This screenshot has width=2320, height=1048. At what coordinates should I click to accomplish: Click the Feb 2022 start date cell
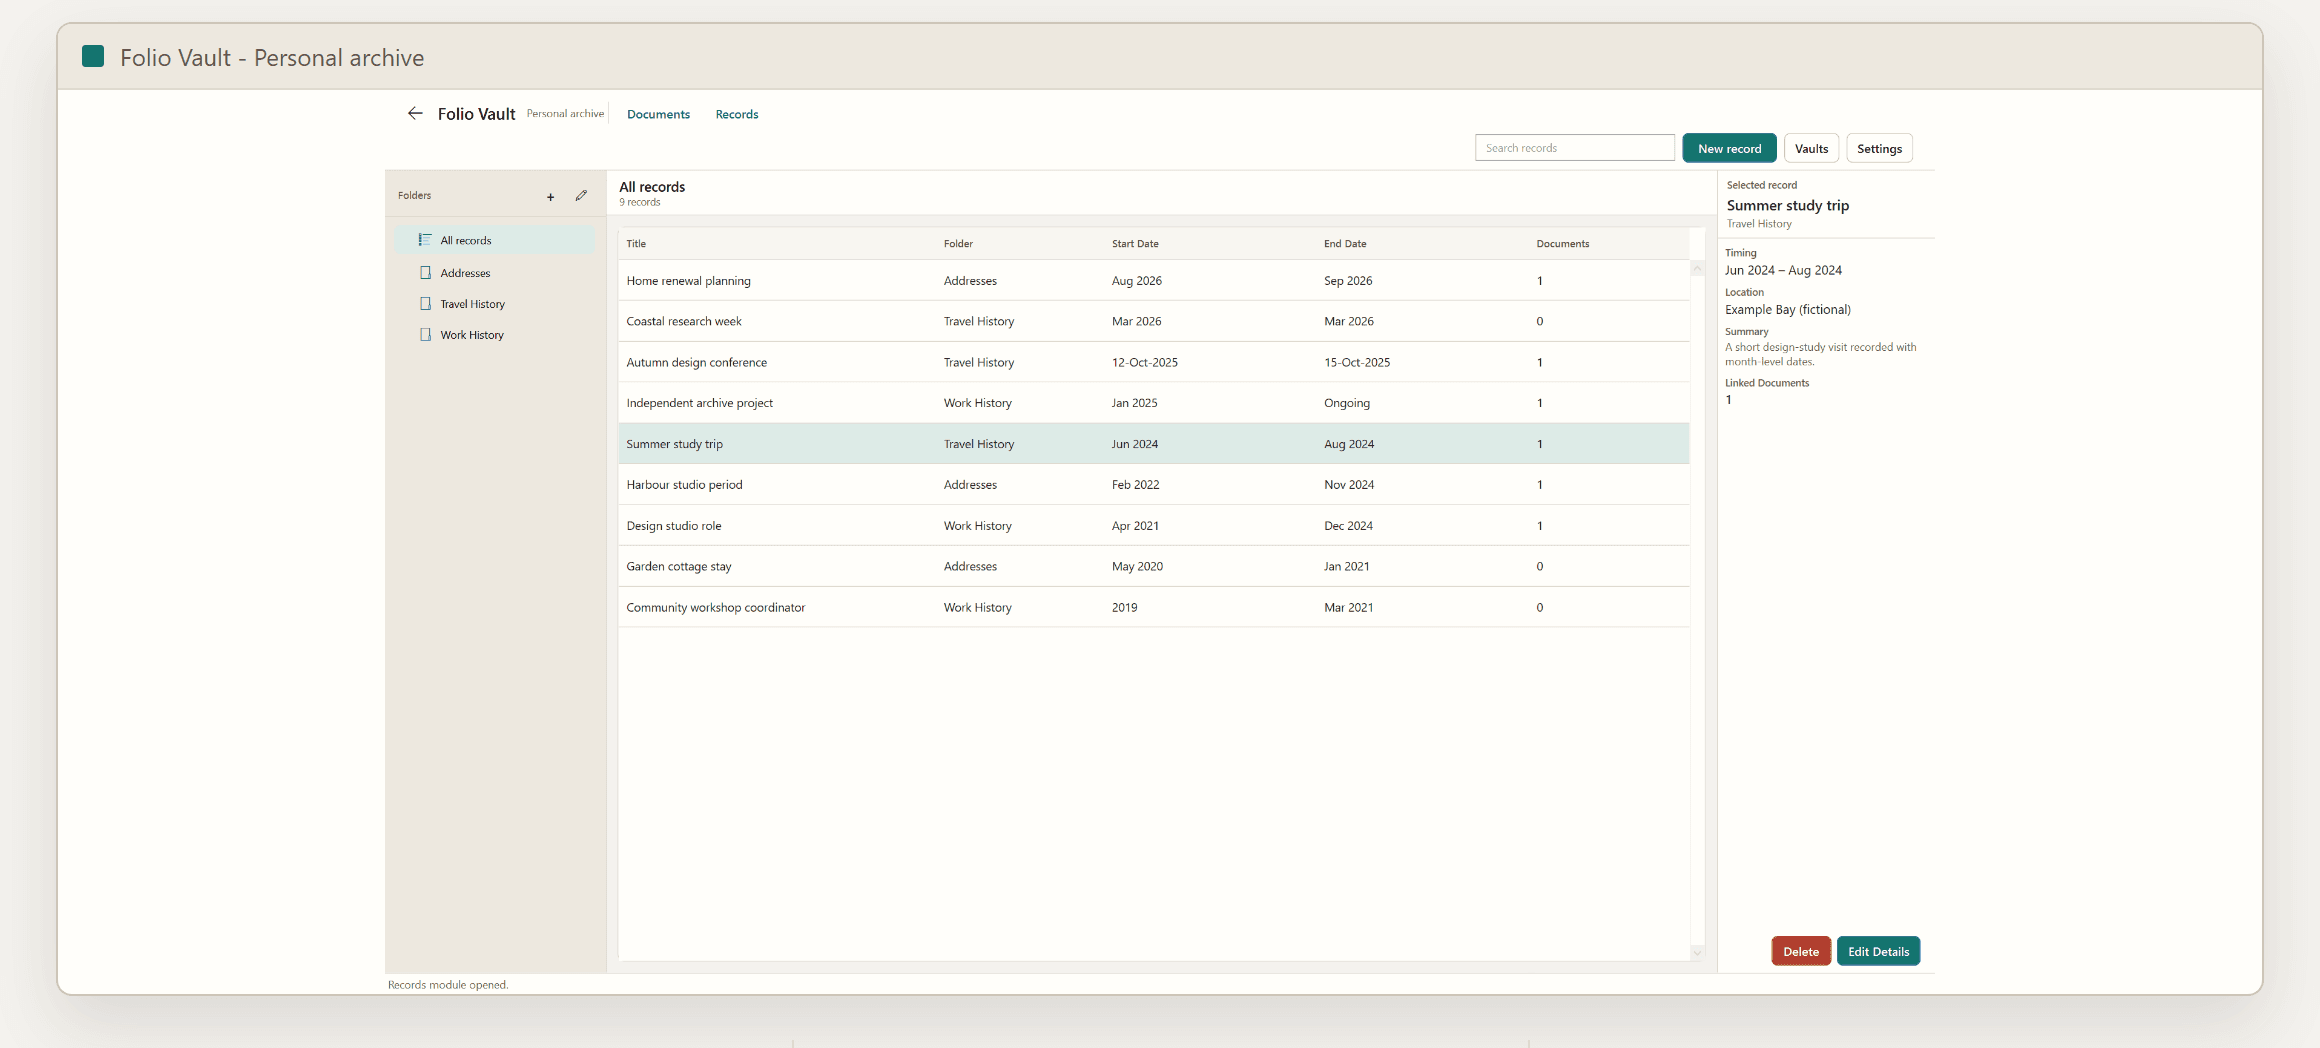(x=1135, y=485)
